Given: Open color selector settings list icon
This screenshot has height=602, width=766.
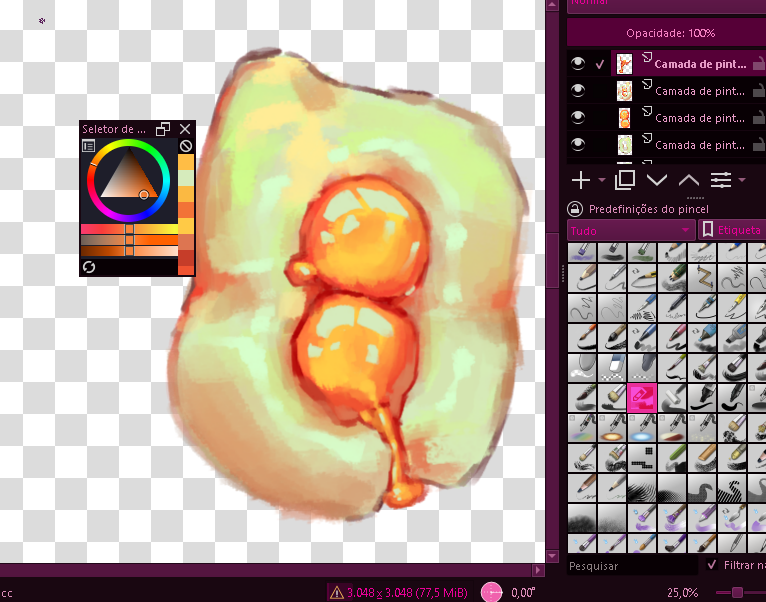Looking at the screenshot, I should [x=88, y=146].
